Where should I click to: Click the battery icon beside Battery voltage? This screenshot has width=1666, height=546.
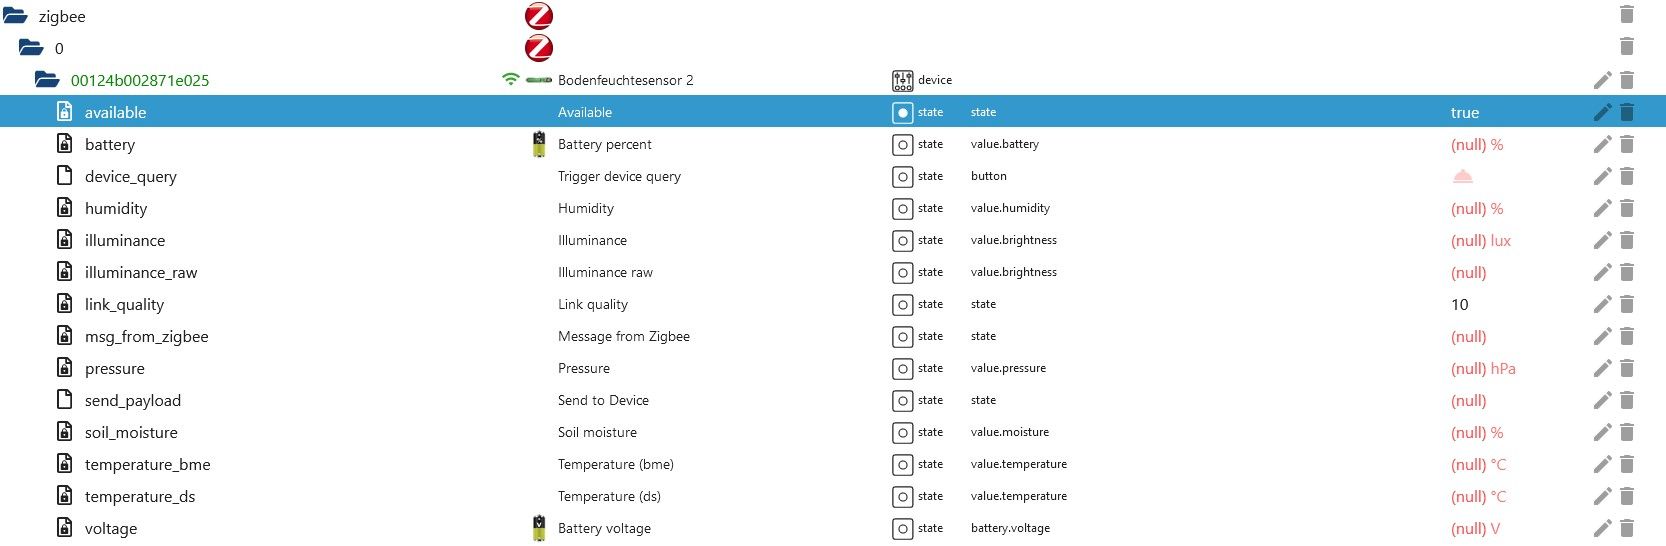pyautogui.click(x=539, y=528)
